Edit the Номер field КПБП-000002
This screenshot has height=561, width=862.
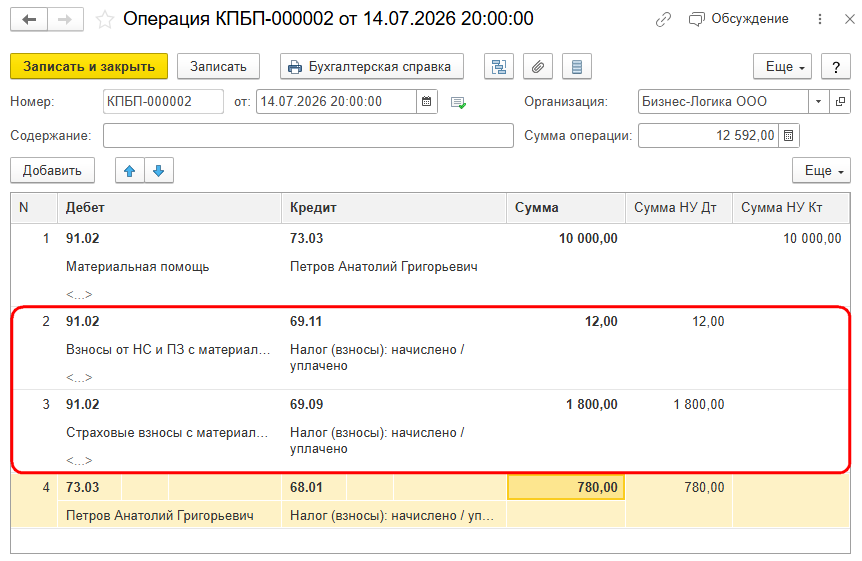tap(163, 102)
